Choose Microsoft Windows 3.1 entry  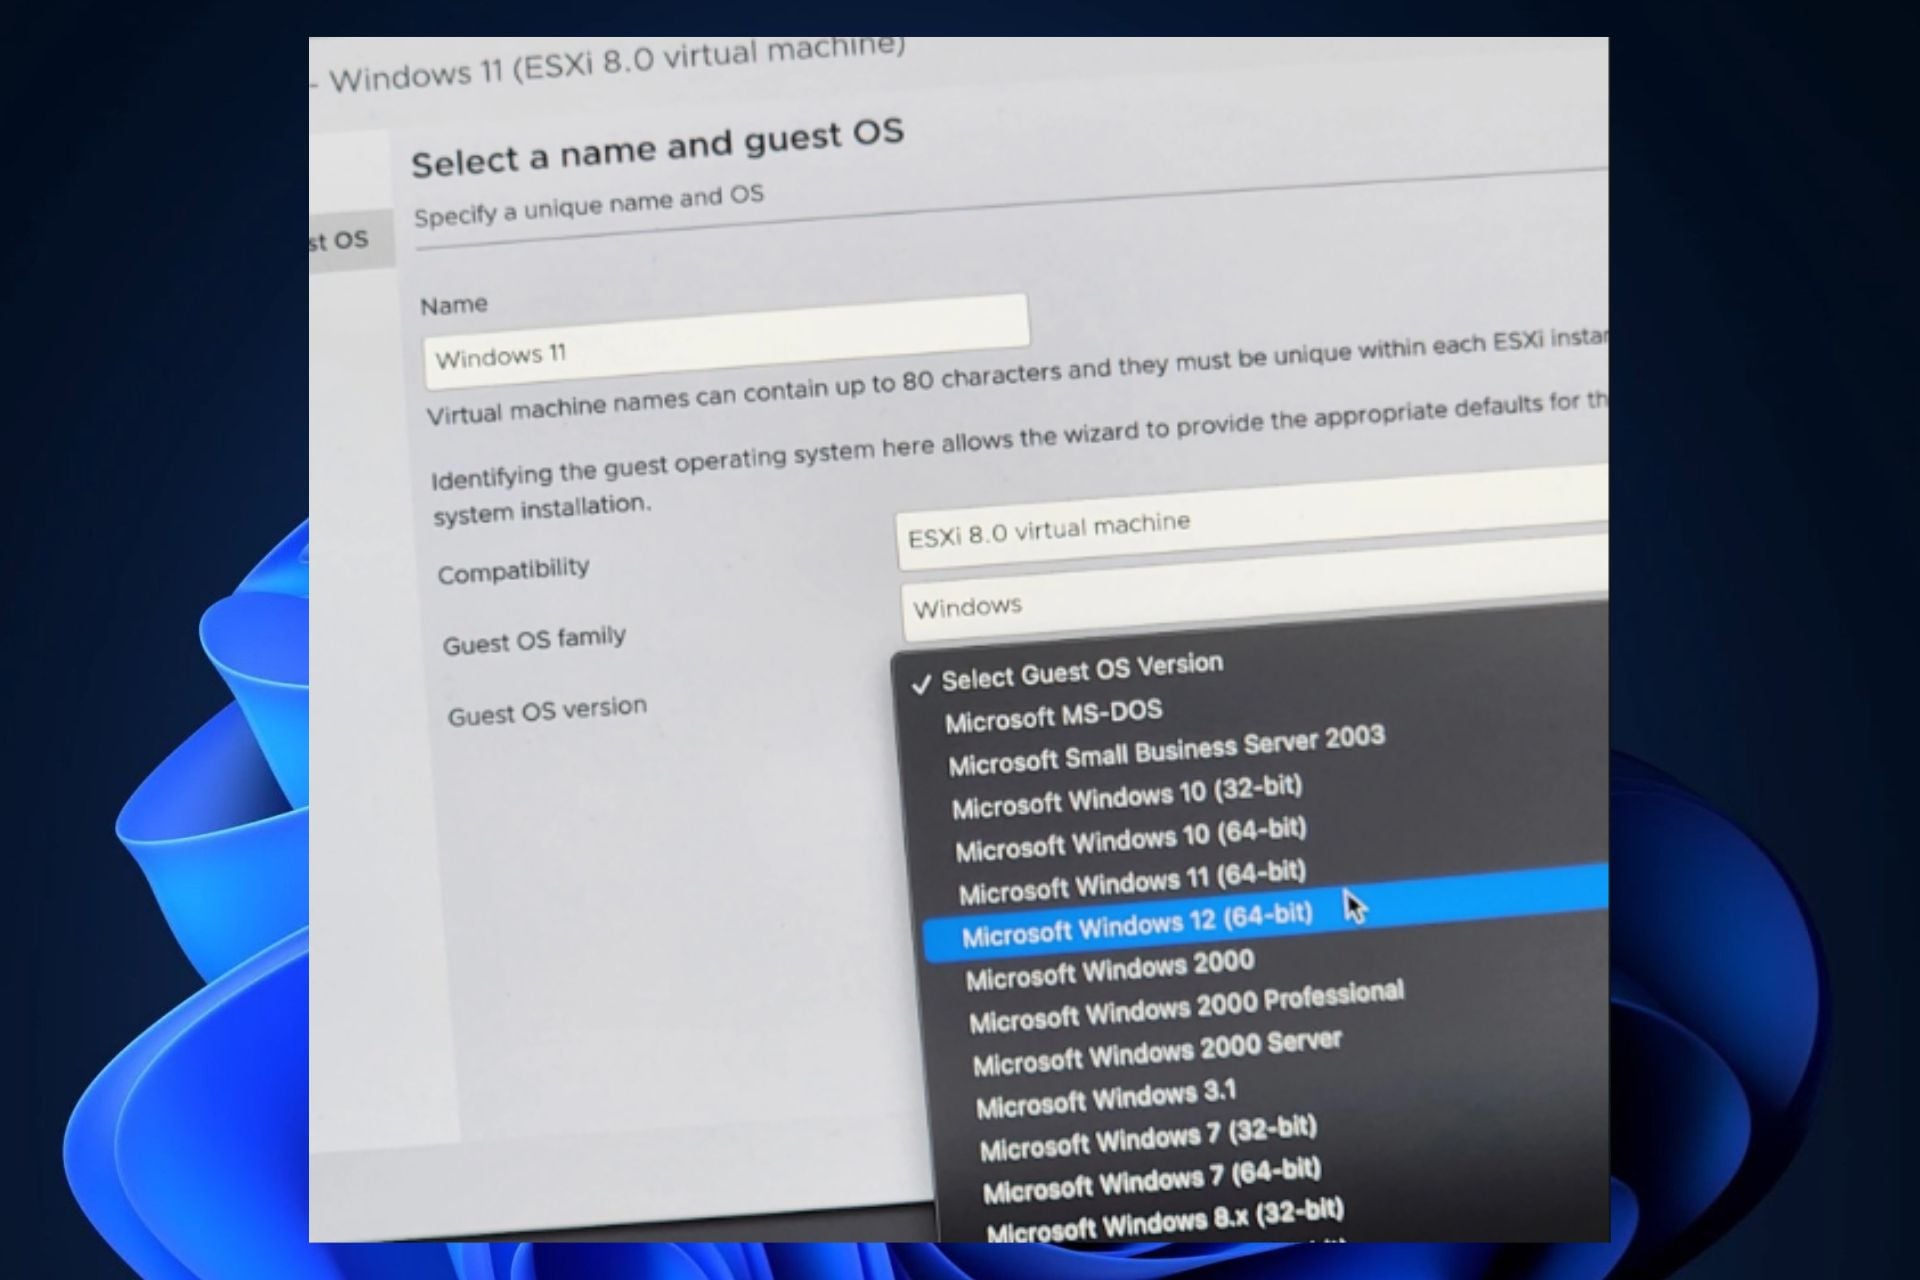point(1105,1097)
